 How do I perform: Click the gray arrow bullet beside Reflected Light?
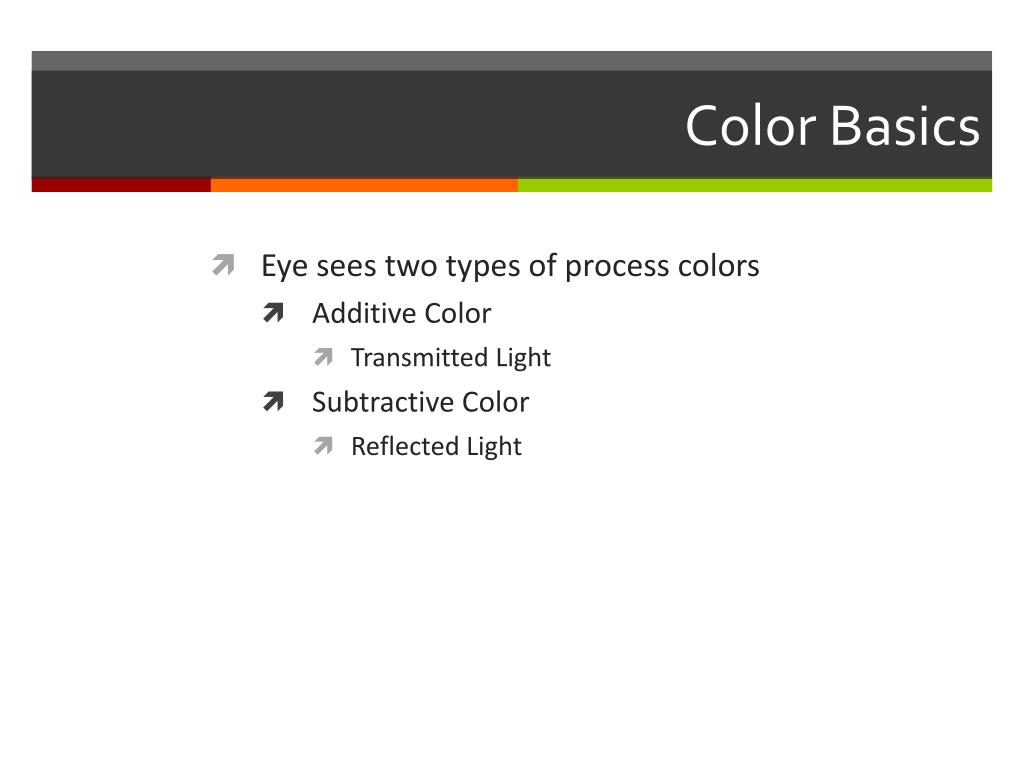click(x=323, y=445)
